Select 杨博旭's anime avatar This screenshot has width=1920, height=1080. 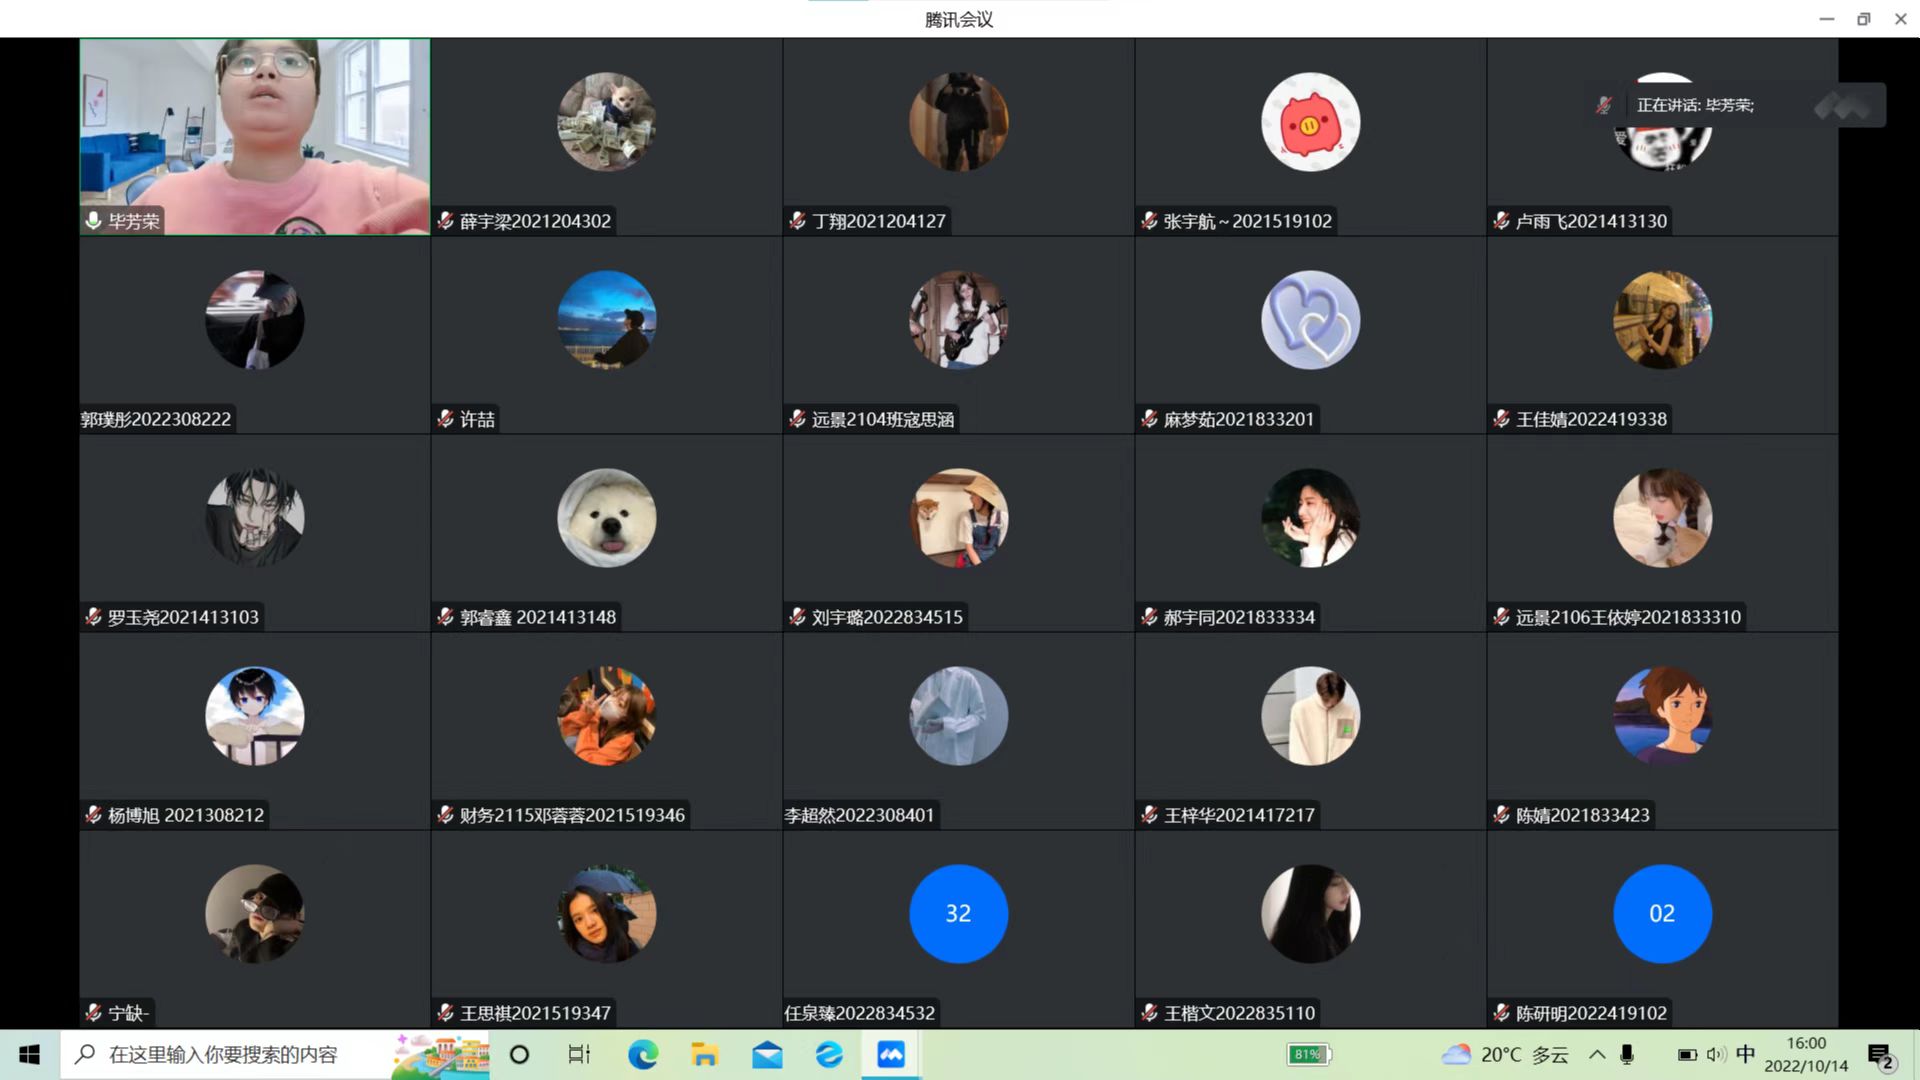pos(255,716)
